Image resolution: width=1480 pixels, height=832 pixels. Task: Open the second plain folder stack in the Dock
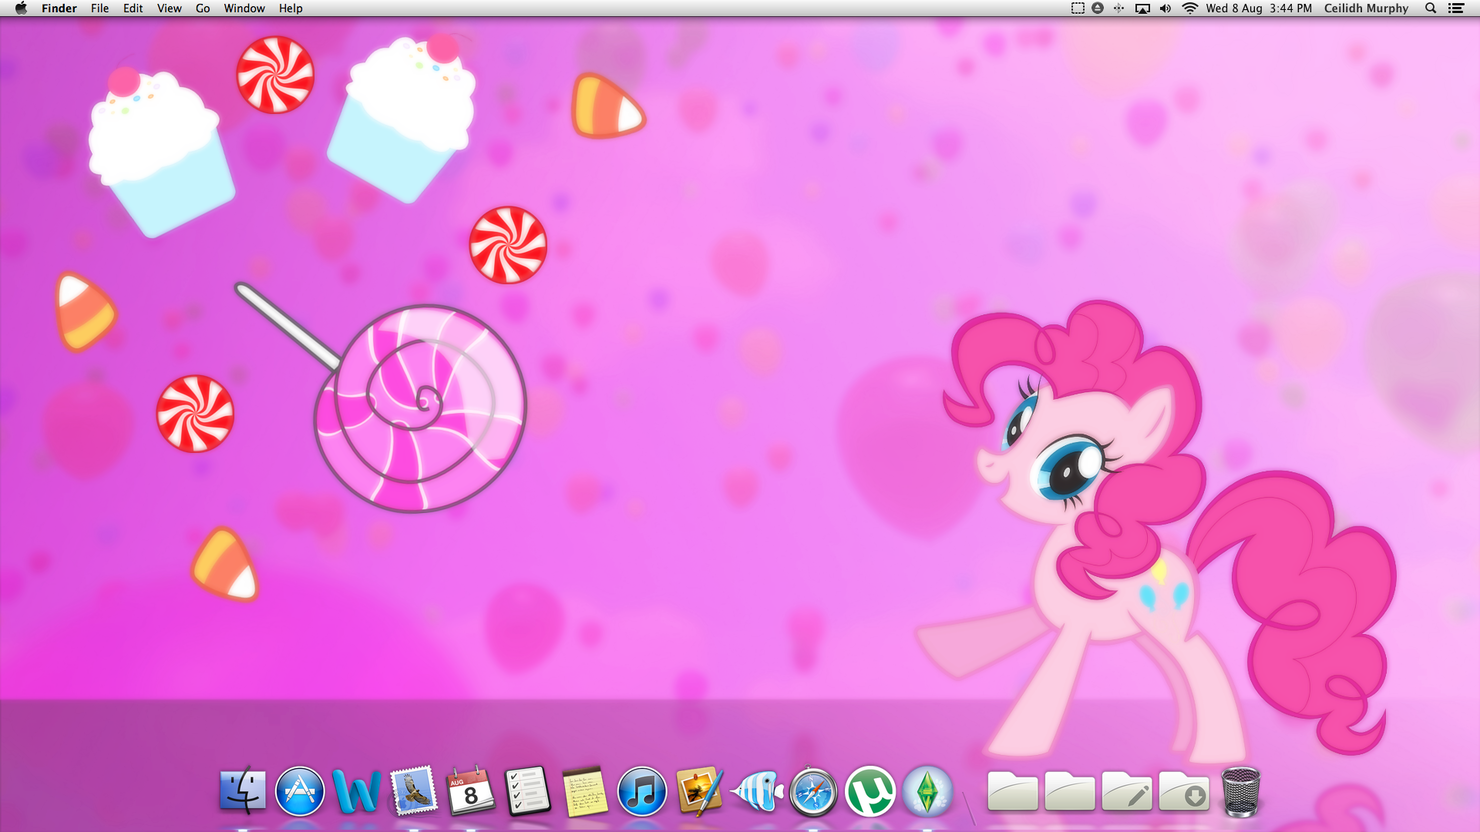tap(1069, 791)
